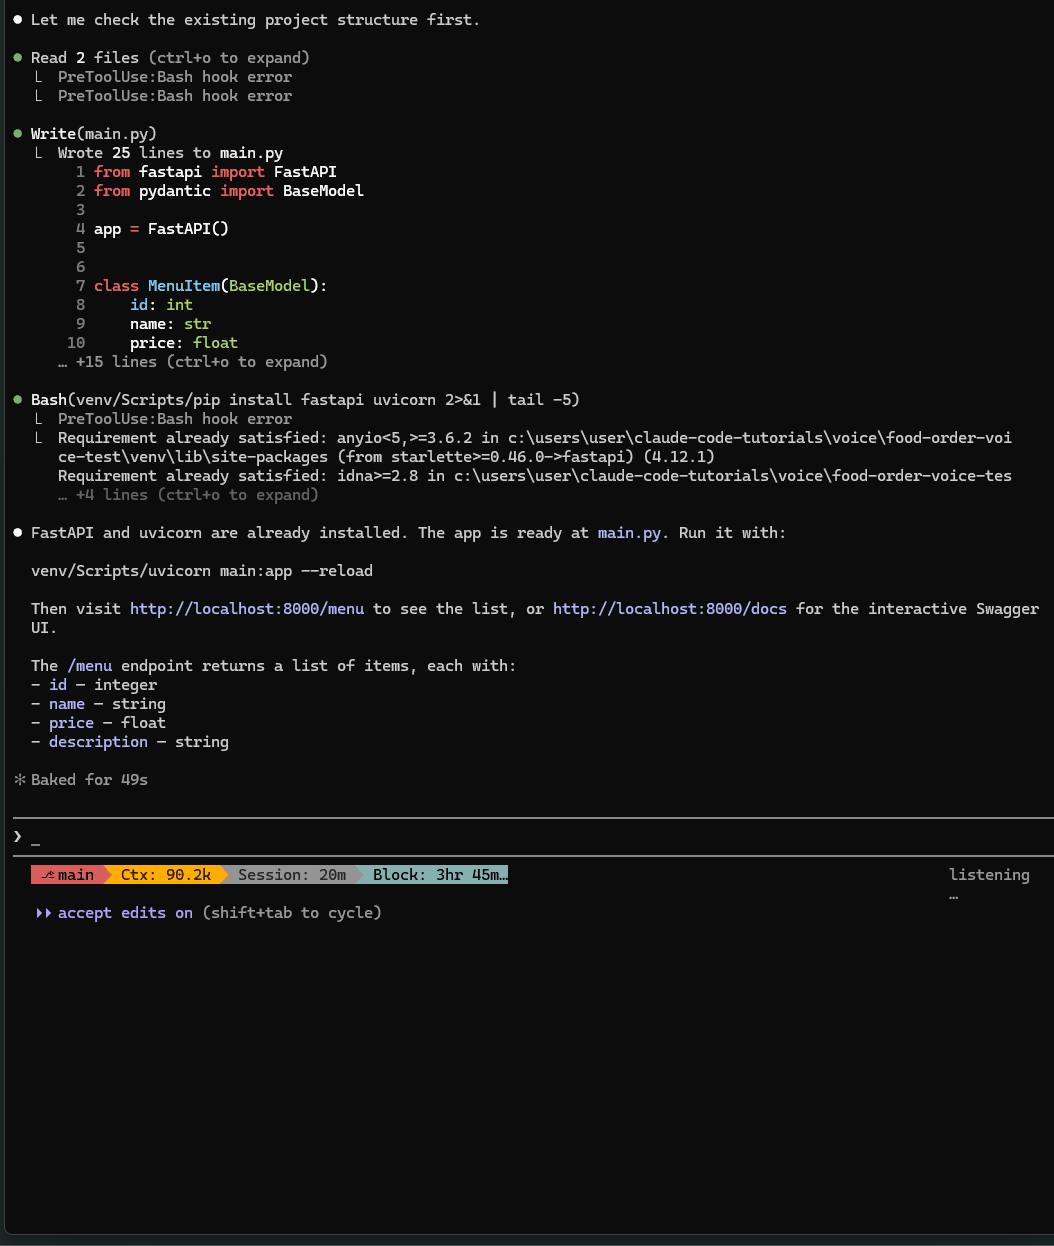Click the green bullet next to Bash pip install command
This screenshot has width=1054, height=1246.
[18, 400]
